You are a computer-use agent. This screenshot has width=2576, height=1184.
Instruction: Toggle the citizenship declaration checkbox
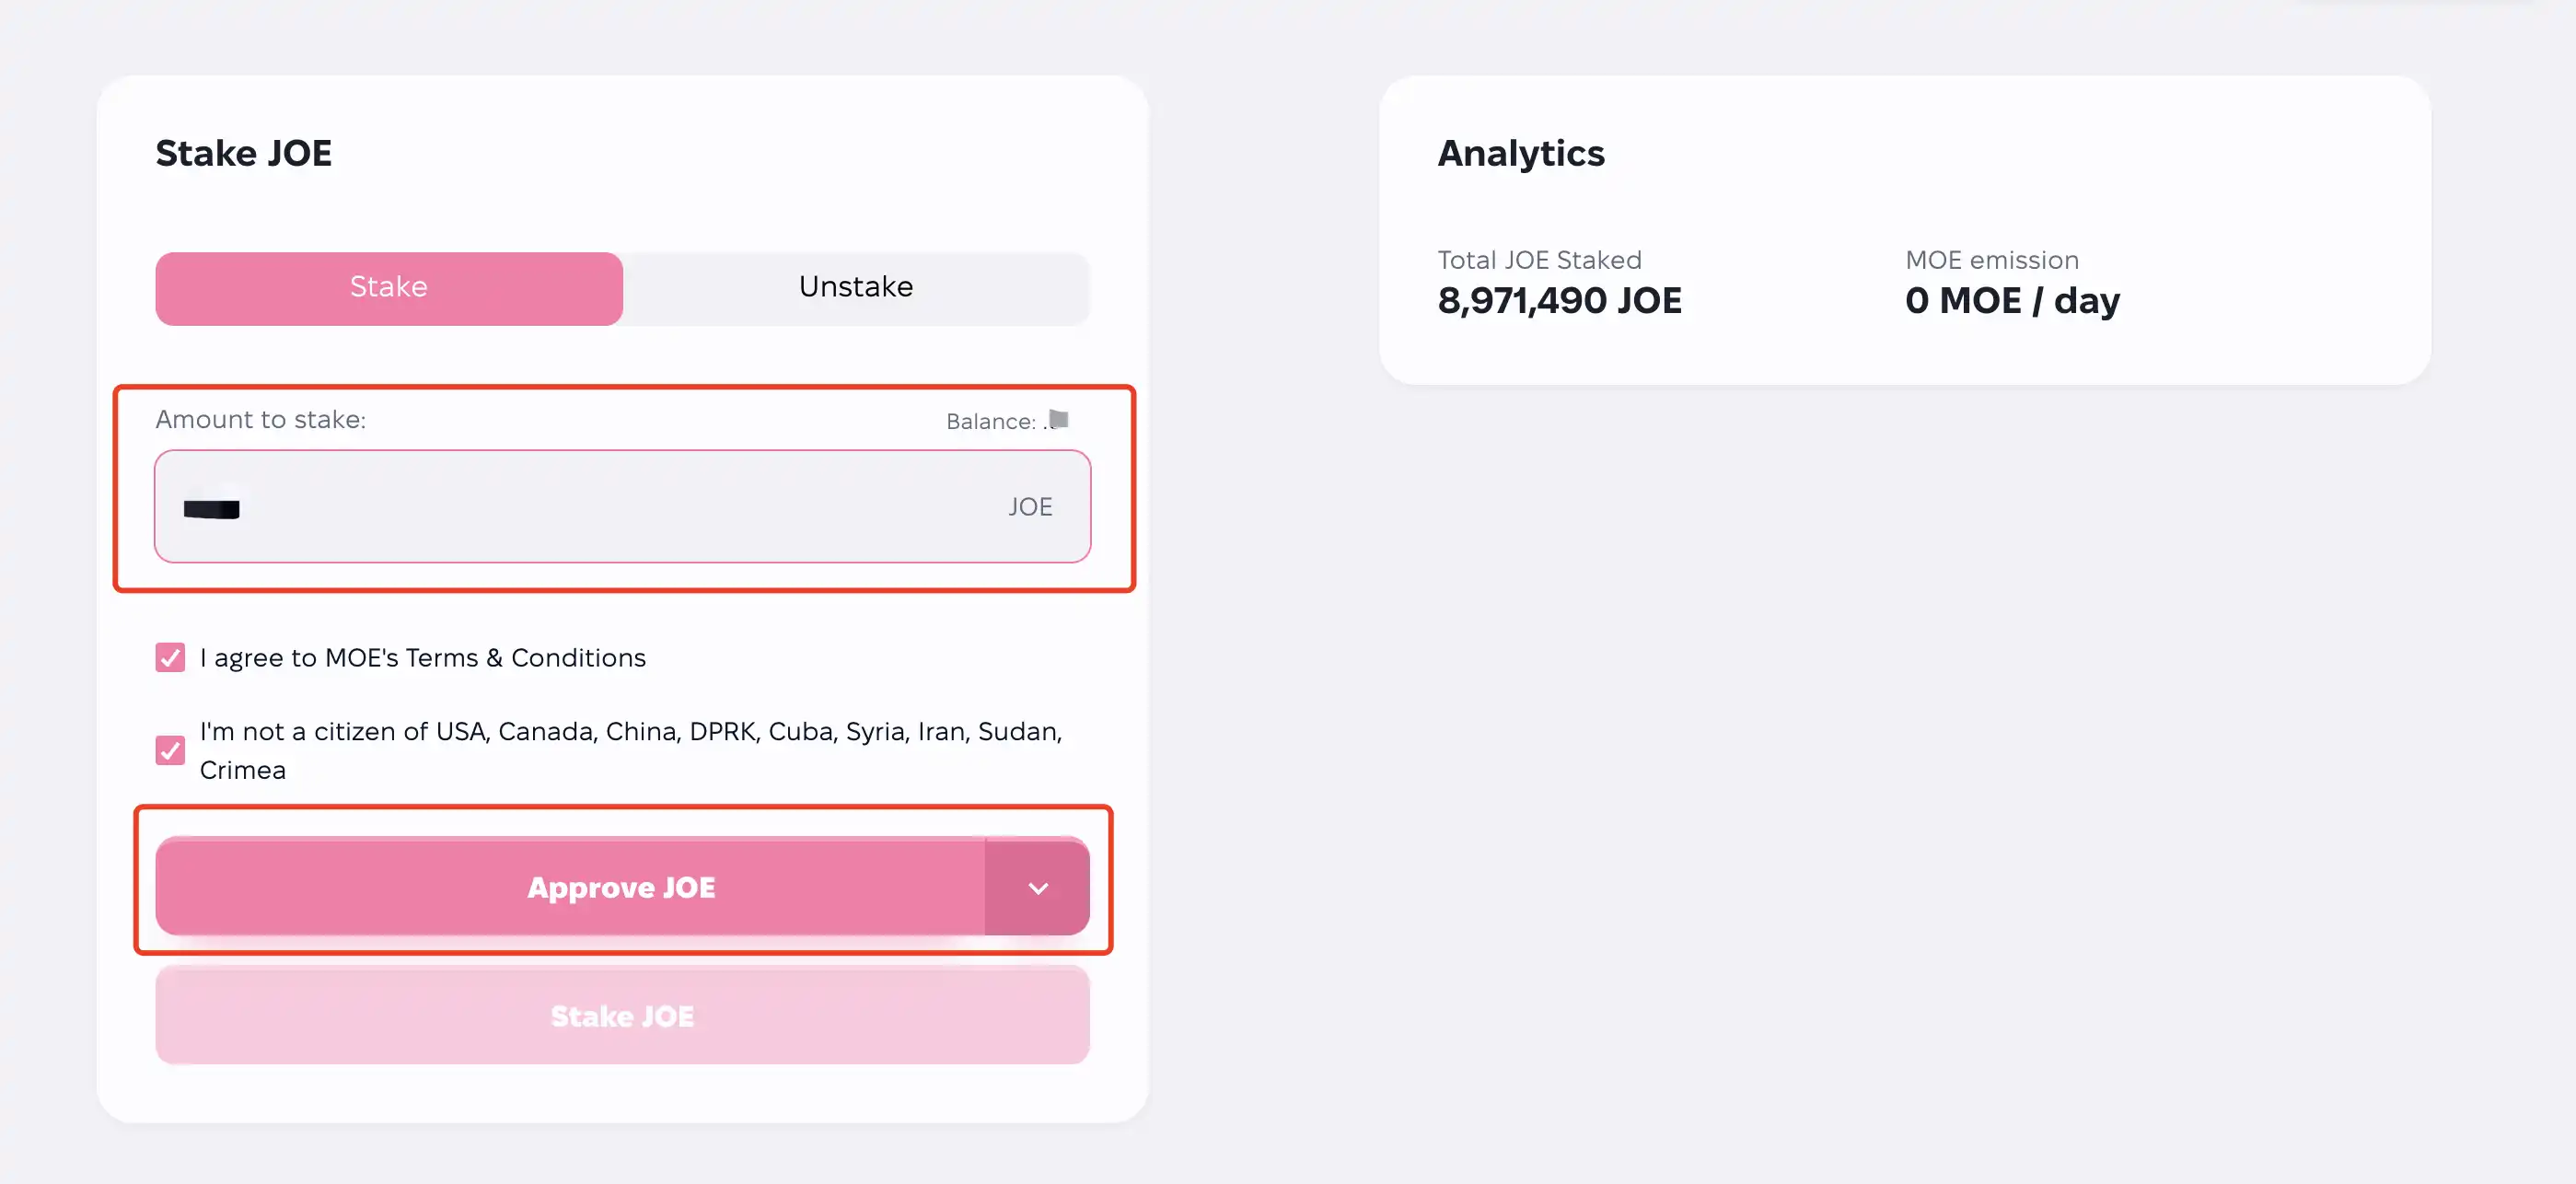coord(171,749)
